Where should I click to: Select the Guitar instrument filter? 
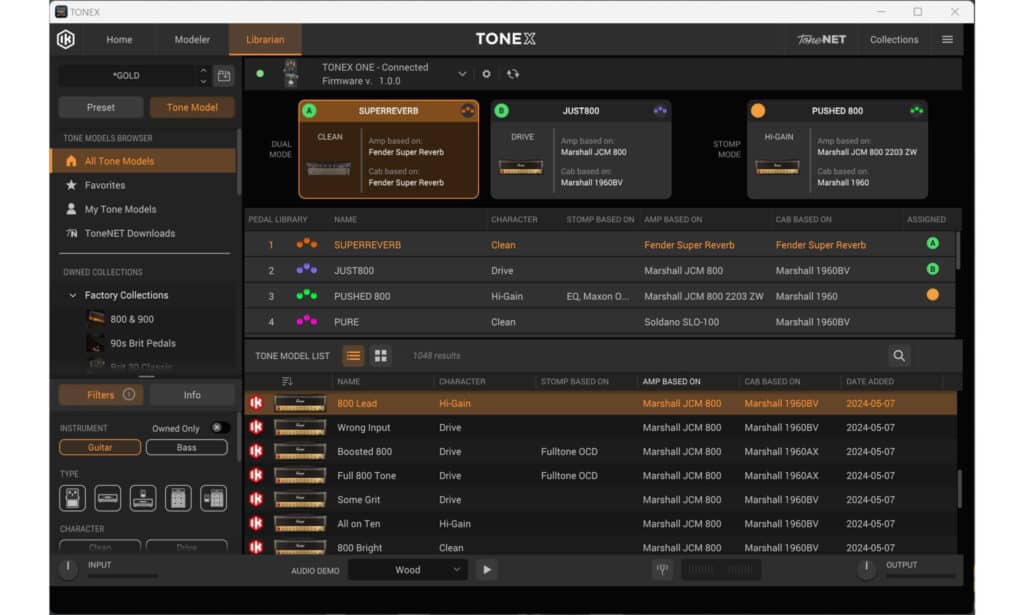tap(100, 448)
